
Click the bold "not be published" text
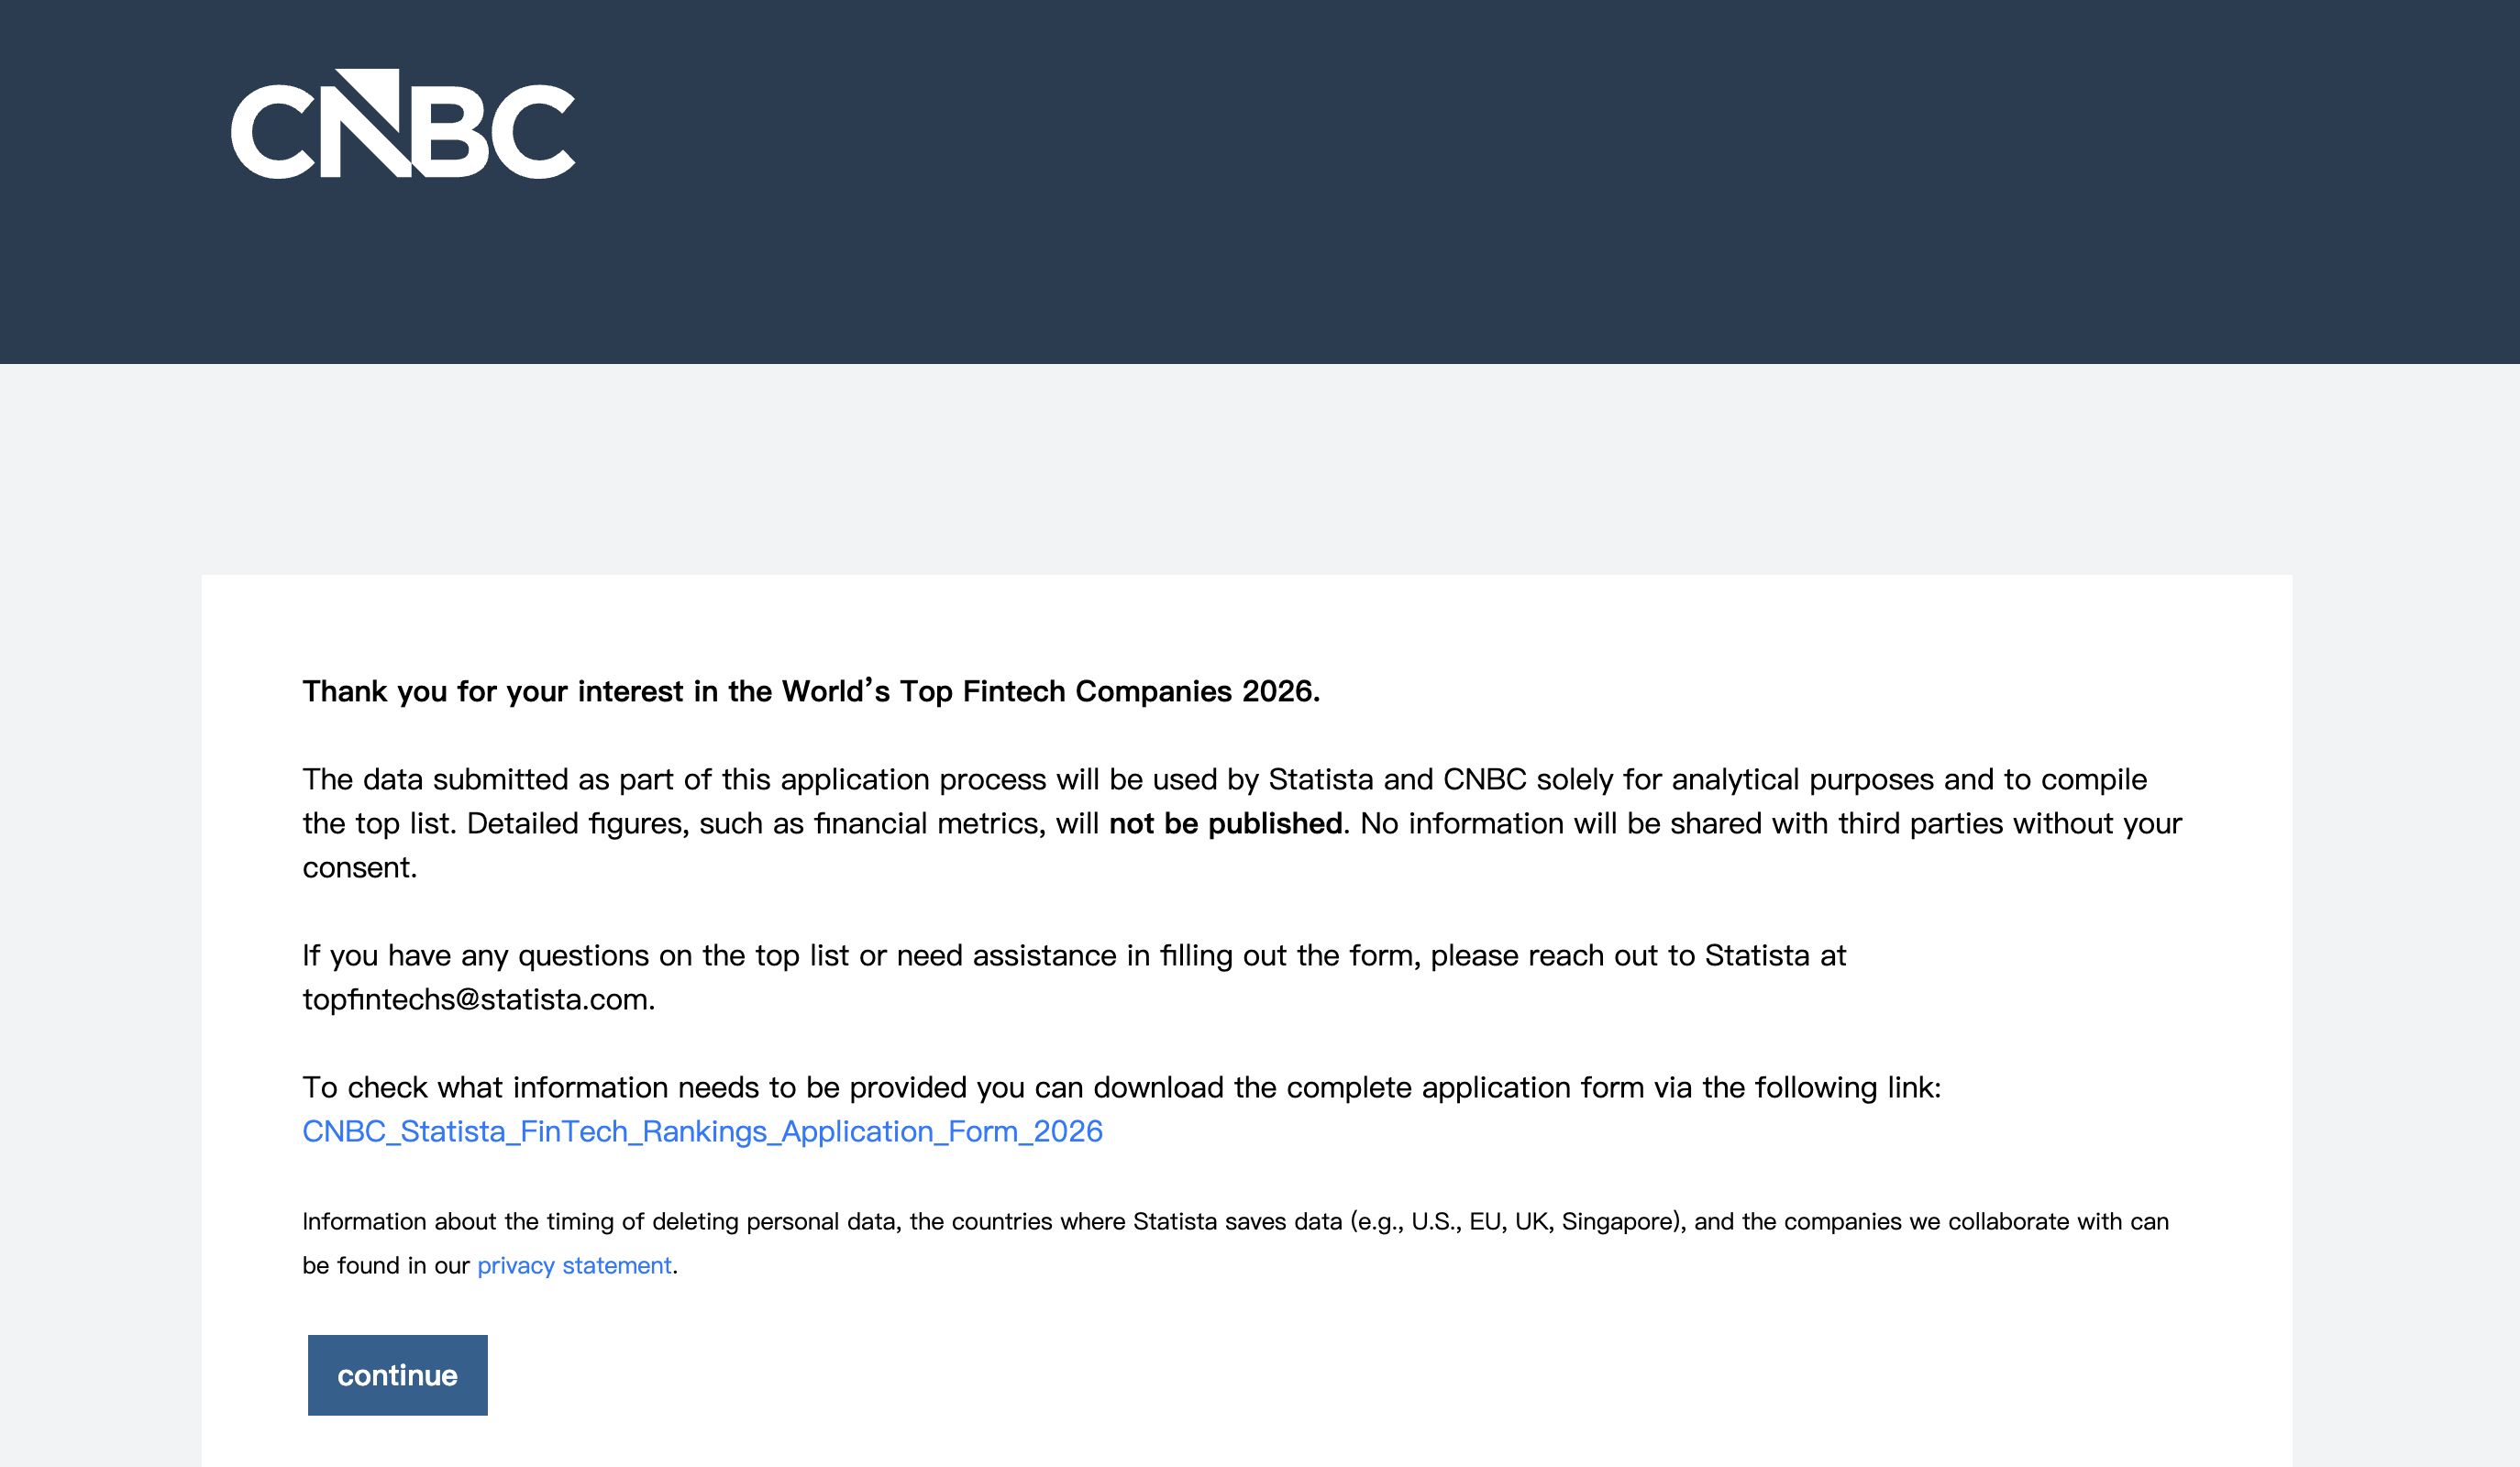pos(1225,823)
